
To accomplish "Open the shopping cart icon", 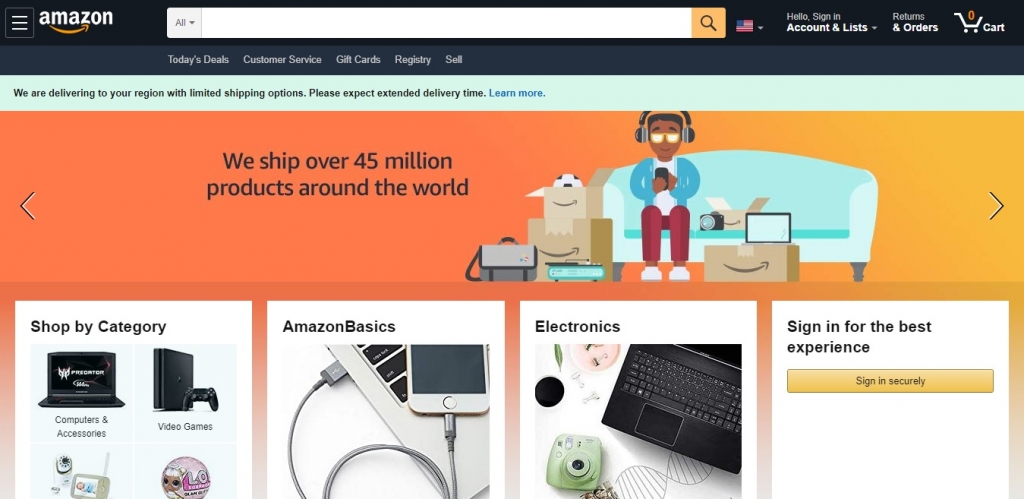I will (979, 22).
